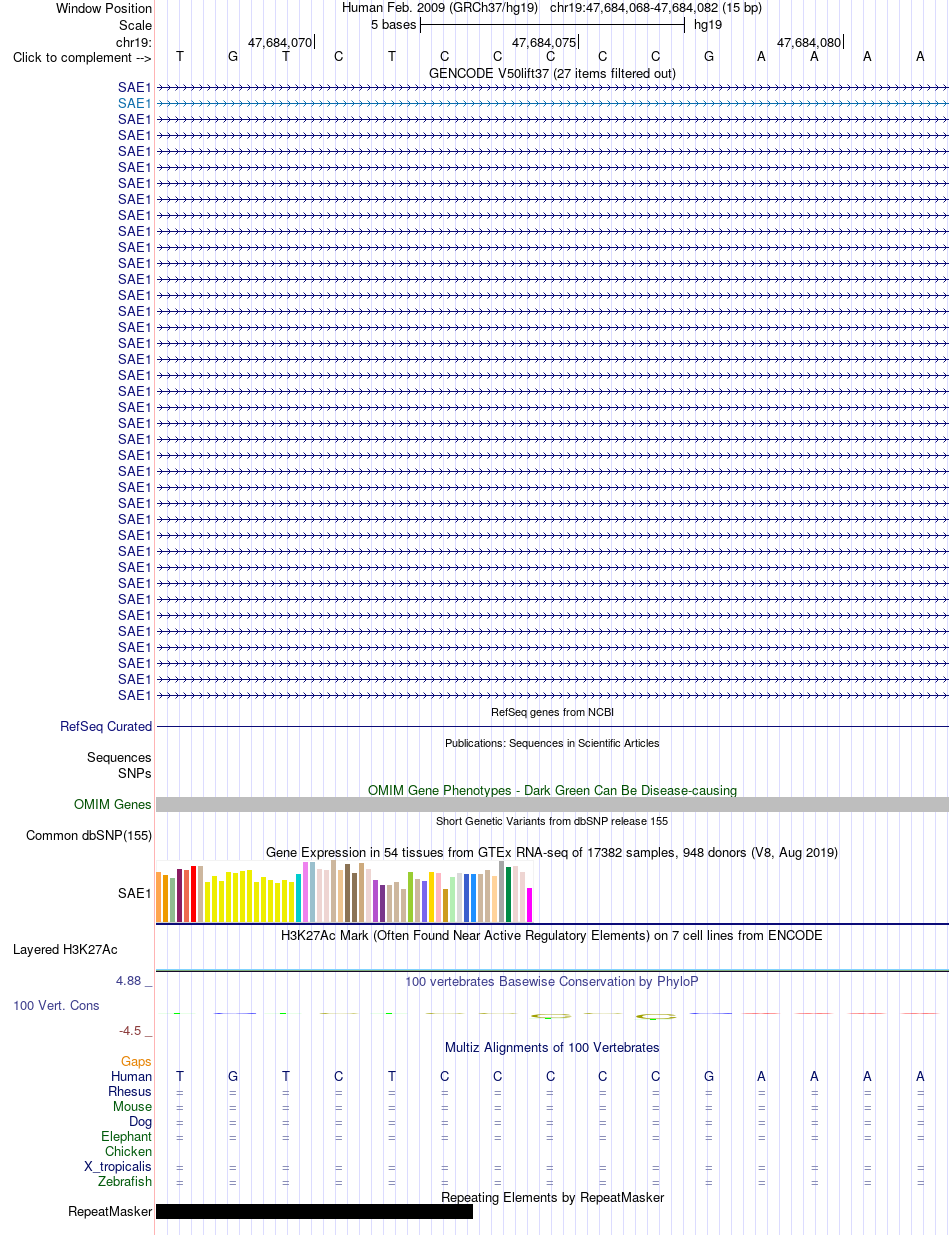Image resolution: width=950 pixels, height=1235 pixels.
Task: Open the RefSeq Curated track label
Action: (106, 727)
